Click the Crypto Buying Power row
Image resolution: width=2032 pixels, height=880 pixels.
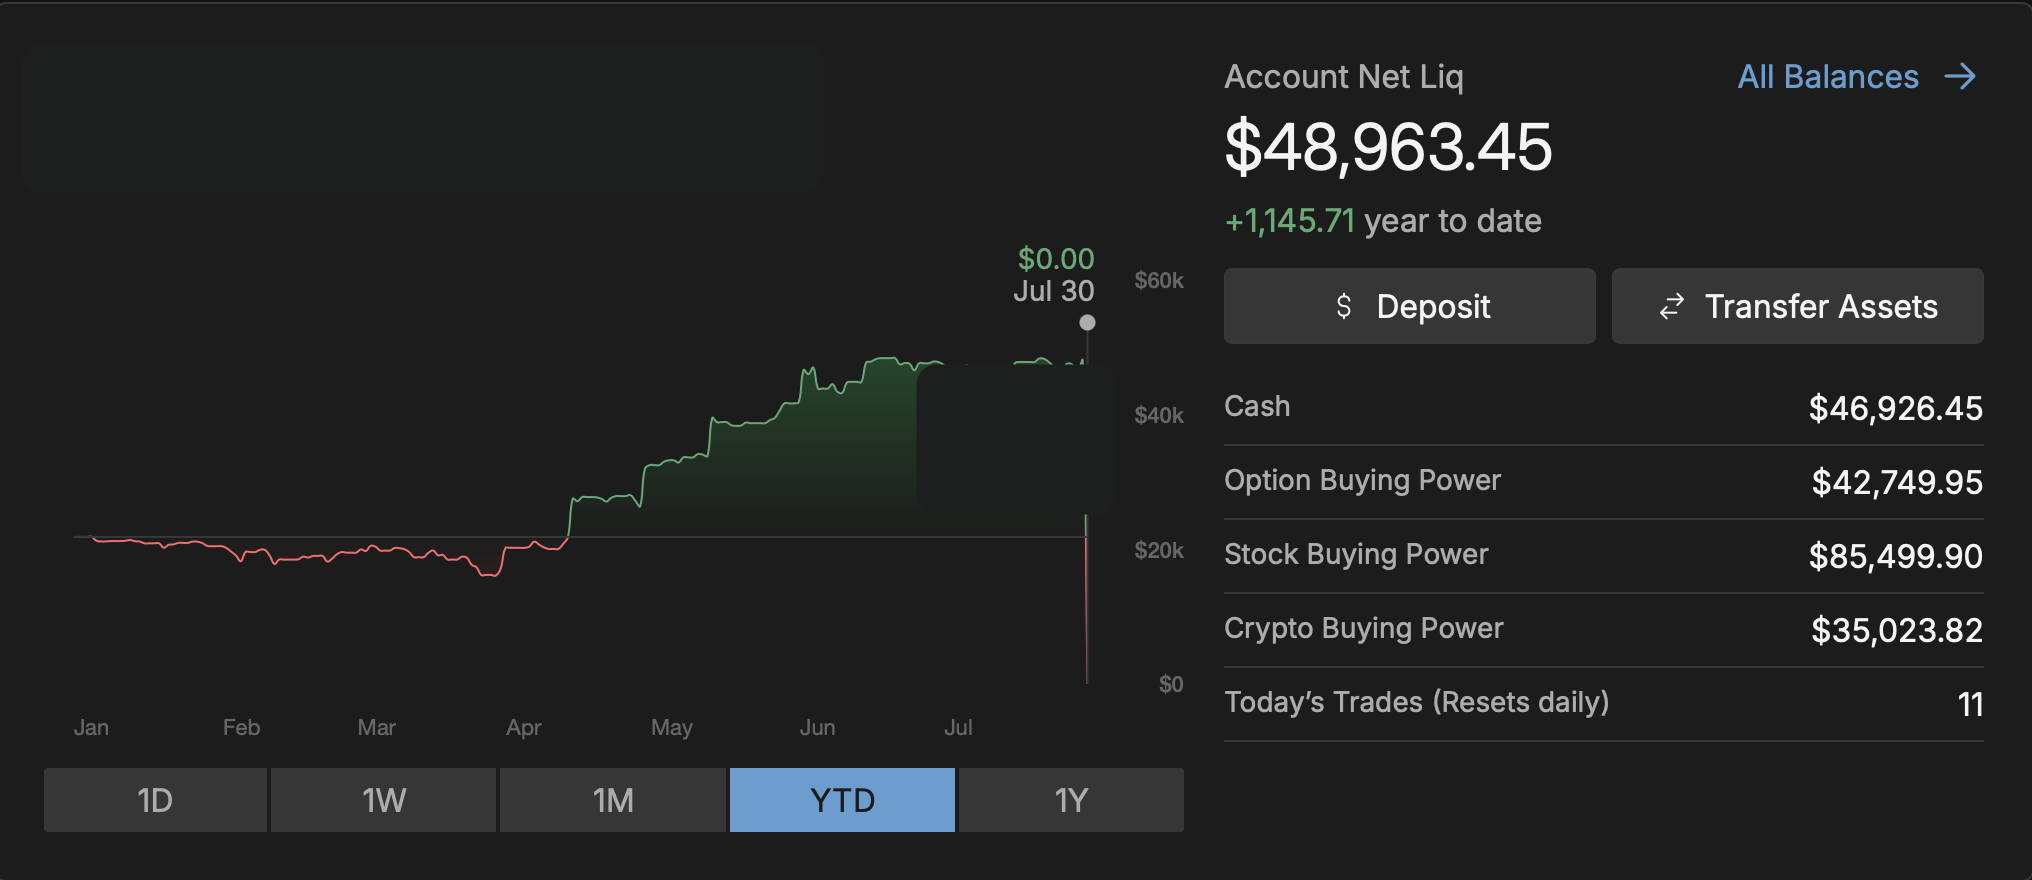coord(1604,630)
